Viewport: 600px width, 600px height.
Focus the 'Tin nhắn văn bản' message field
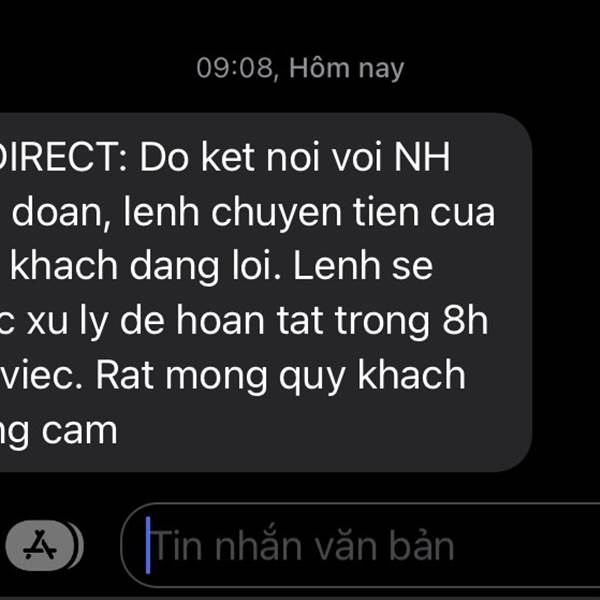[x=360, y=545]
